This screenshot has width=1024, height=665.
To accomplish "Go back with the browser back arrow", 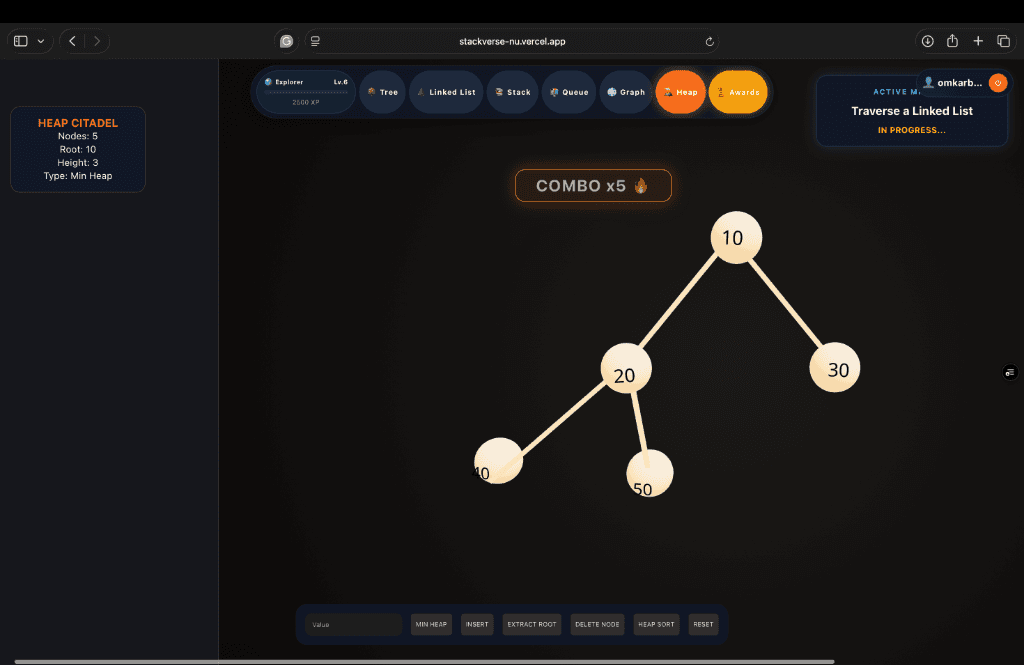I will [x=72, y=41].
